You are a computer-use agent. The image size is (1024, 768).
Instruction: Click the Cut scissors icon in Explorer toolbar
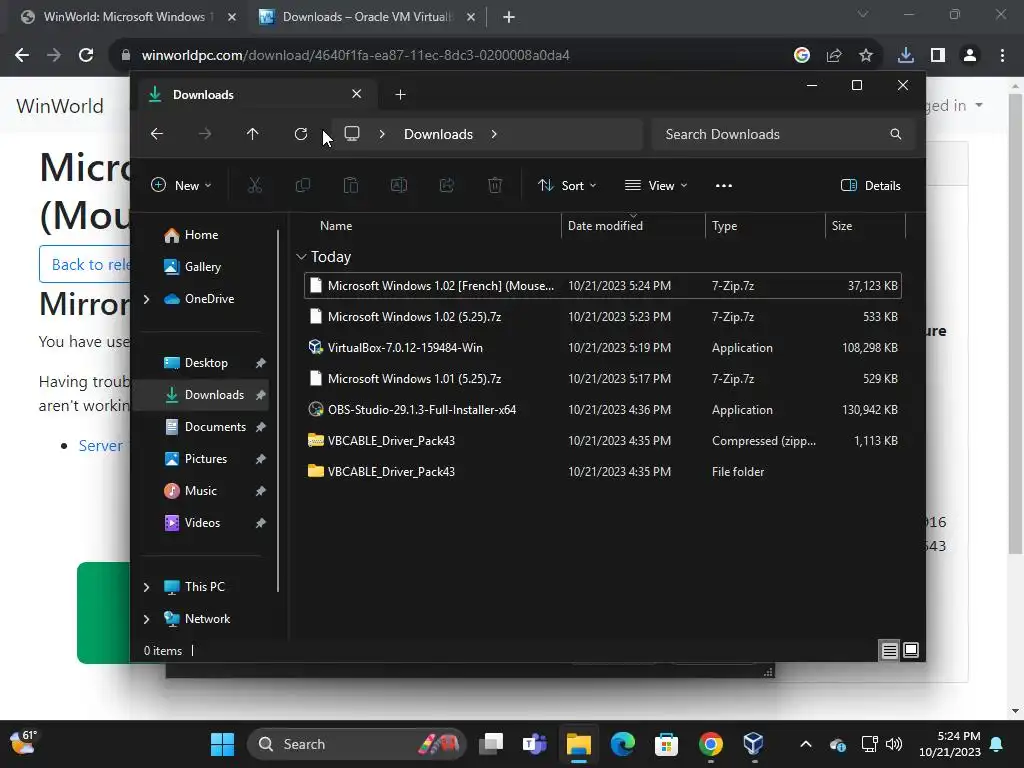[255, 185]
